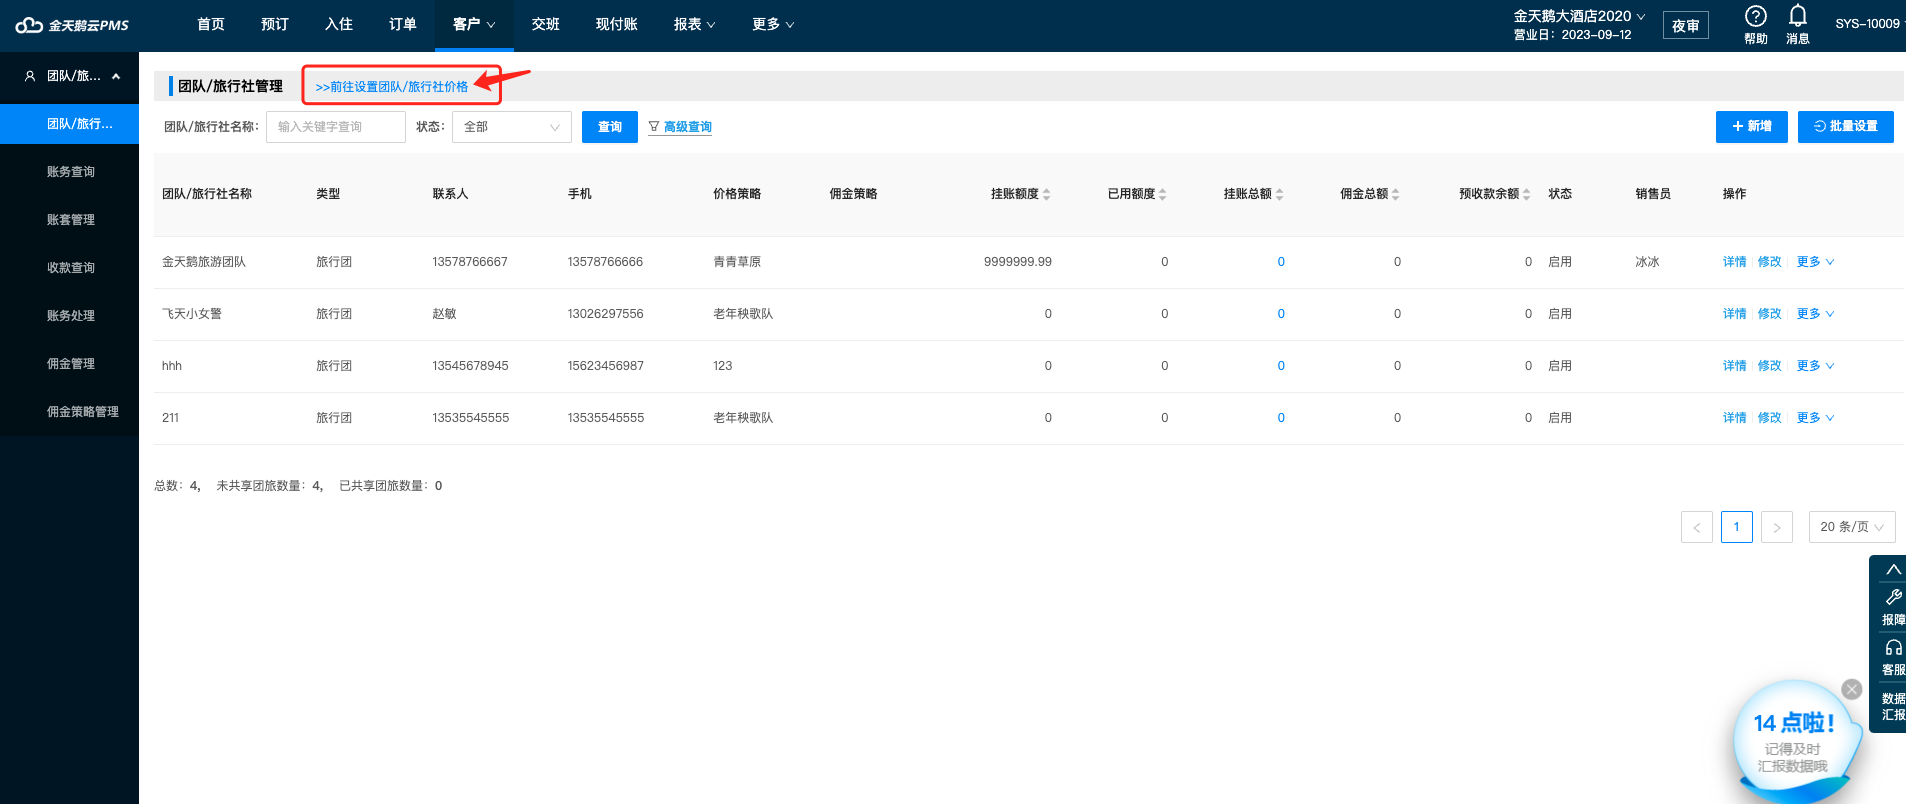Sort by 挂账总额 column
The height and width of the screenshot is (804, 1906).
point(1279,194)
